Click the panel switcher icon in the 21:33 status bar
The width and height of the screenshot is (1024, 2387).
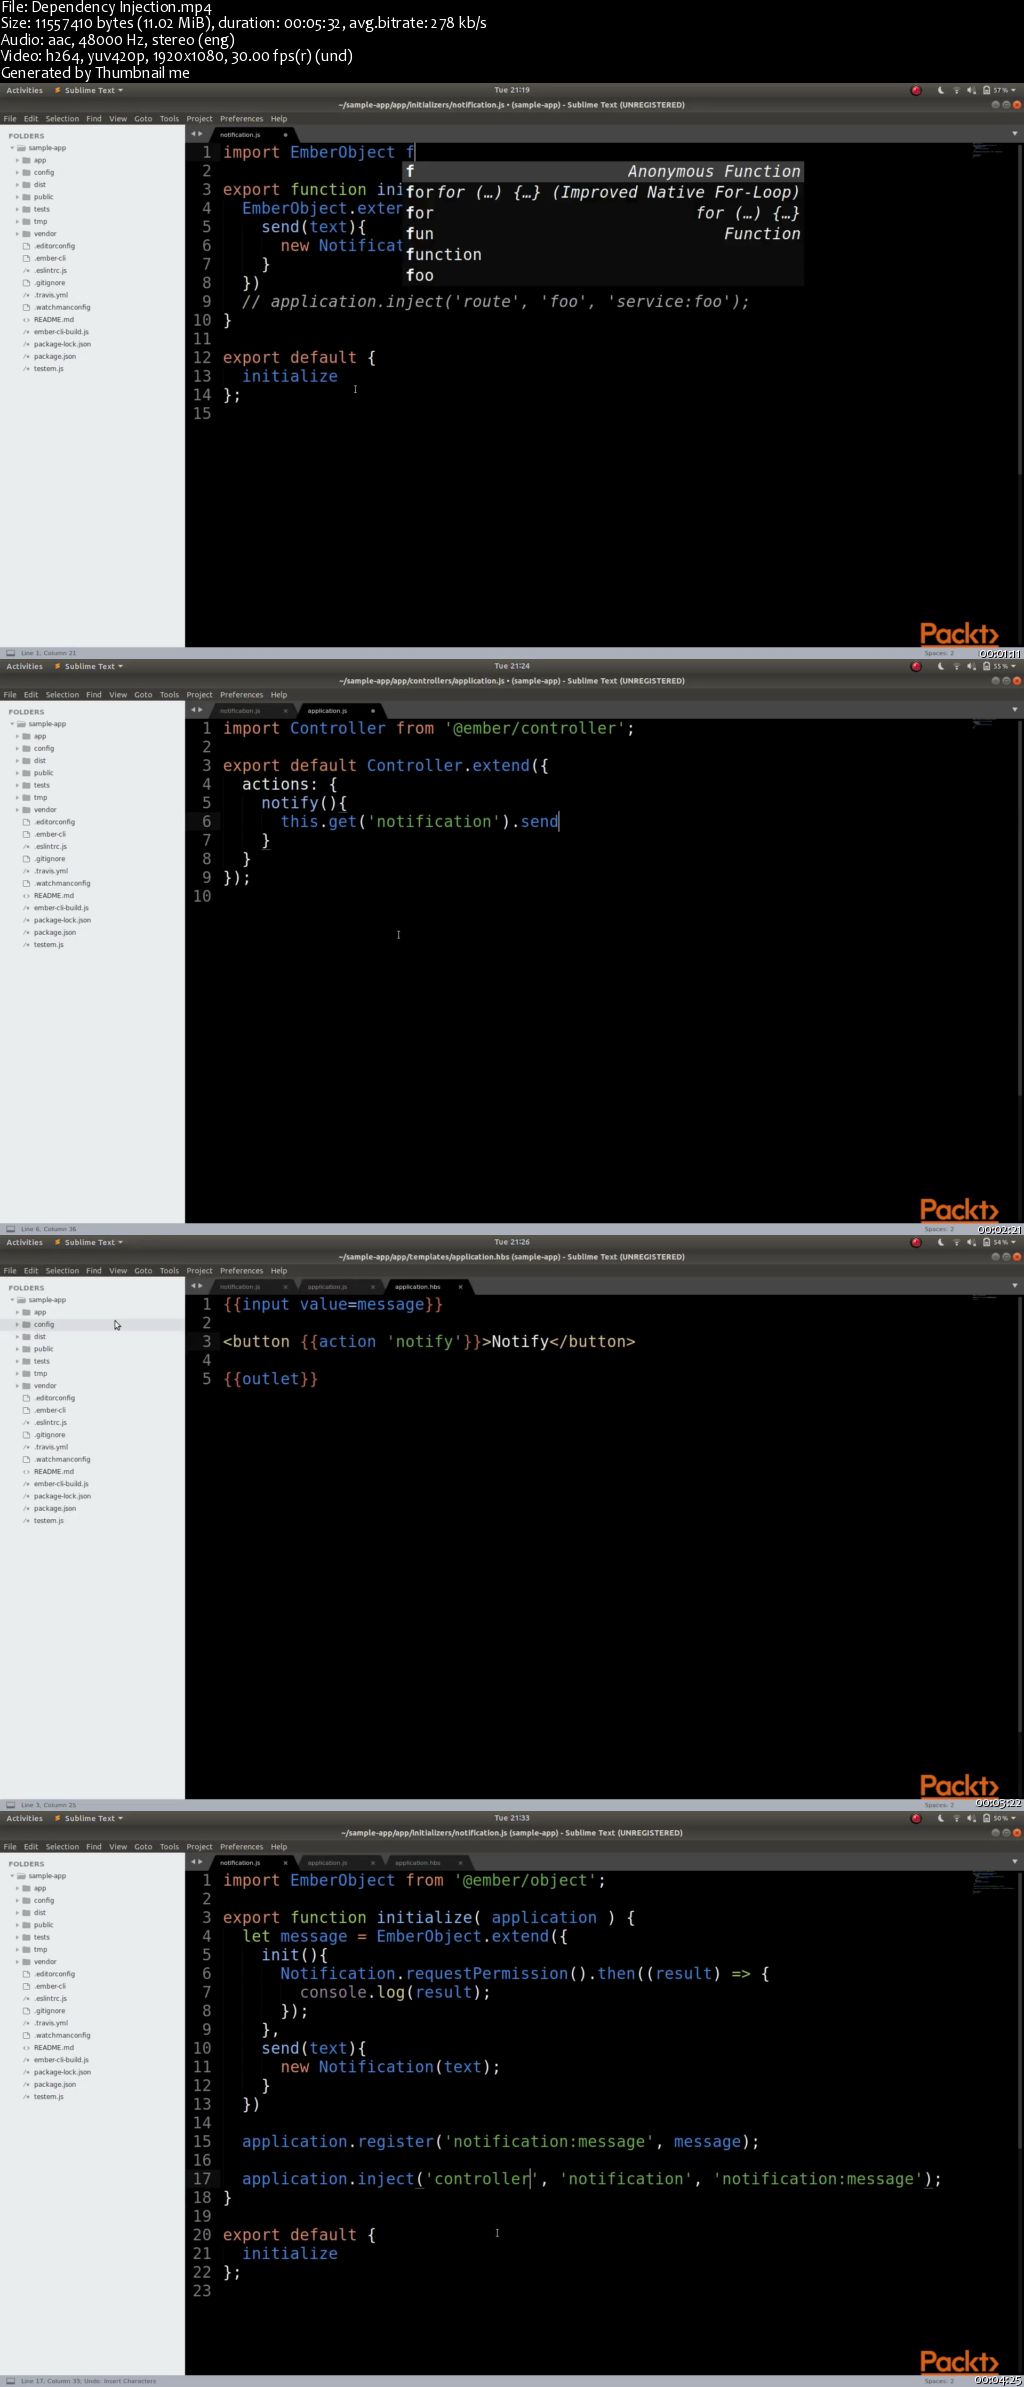pyautogui.click(x=10, y=2381)
